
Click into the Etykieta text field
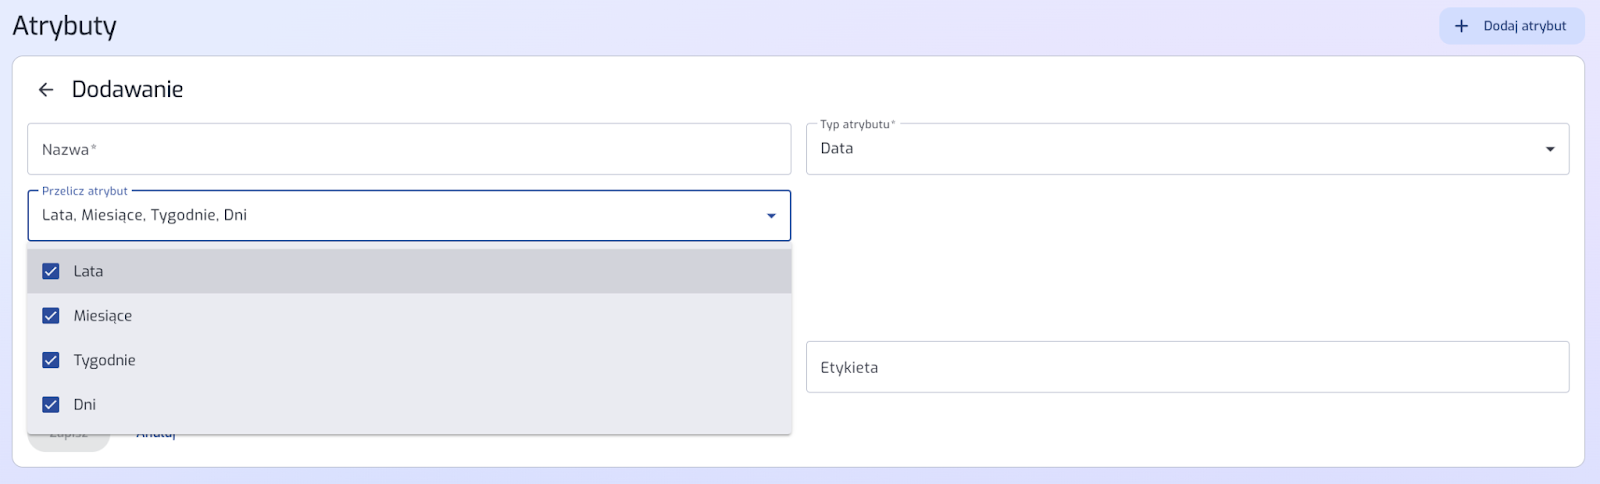click(1187, 367)
